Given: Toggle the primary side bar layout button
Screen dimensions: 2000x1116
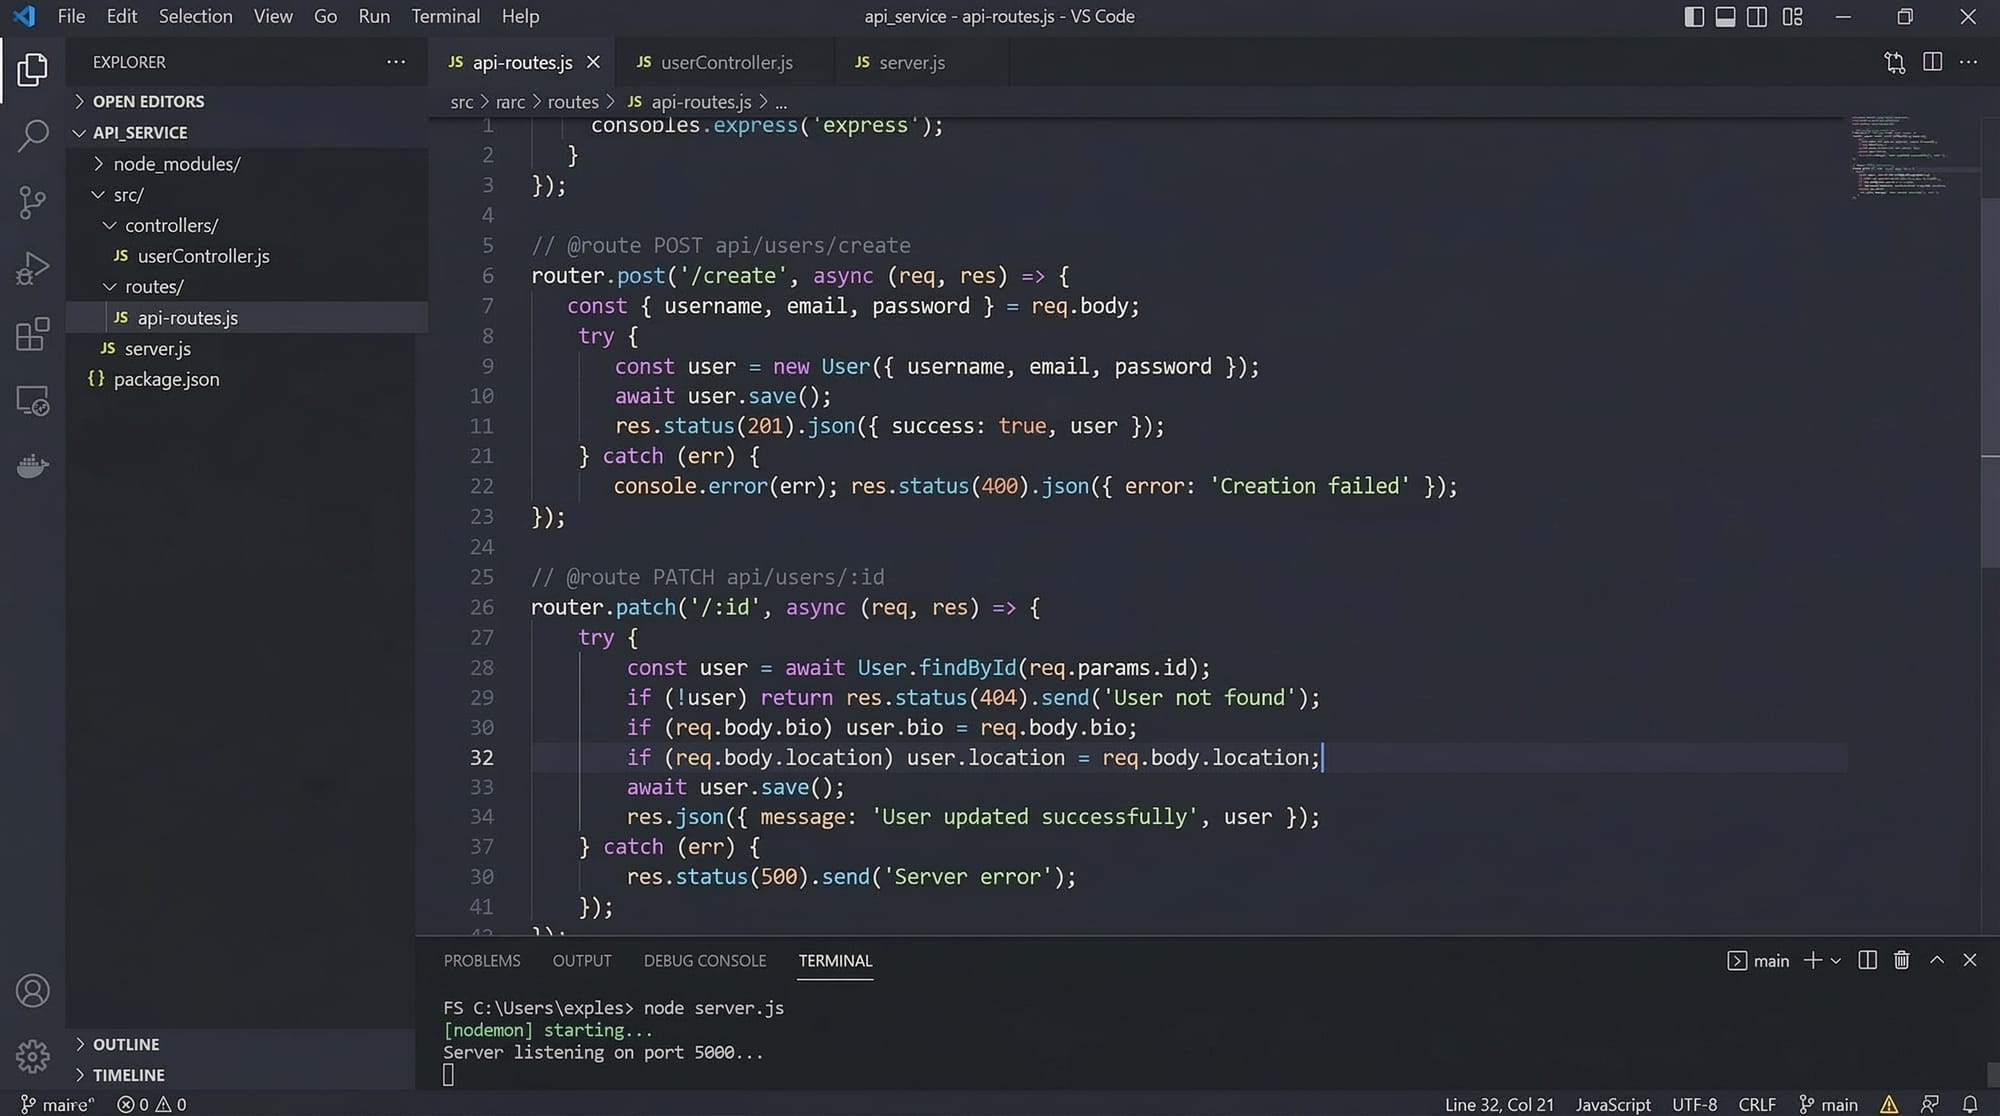Looking at the screenshot, I should (x=1693, y=17).
